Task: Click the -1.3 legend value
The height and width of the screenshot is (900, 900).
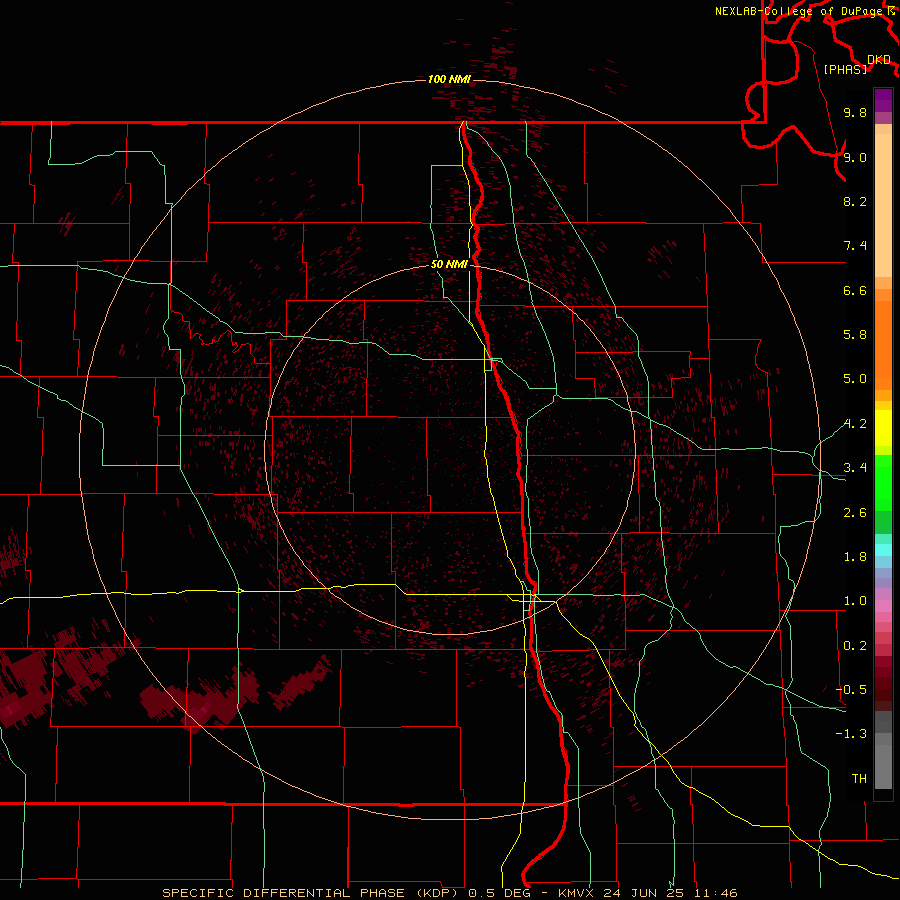Action: point(851,734)
